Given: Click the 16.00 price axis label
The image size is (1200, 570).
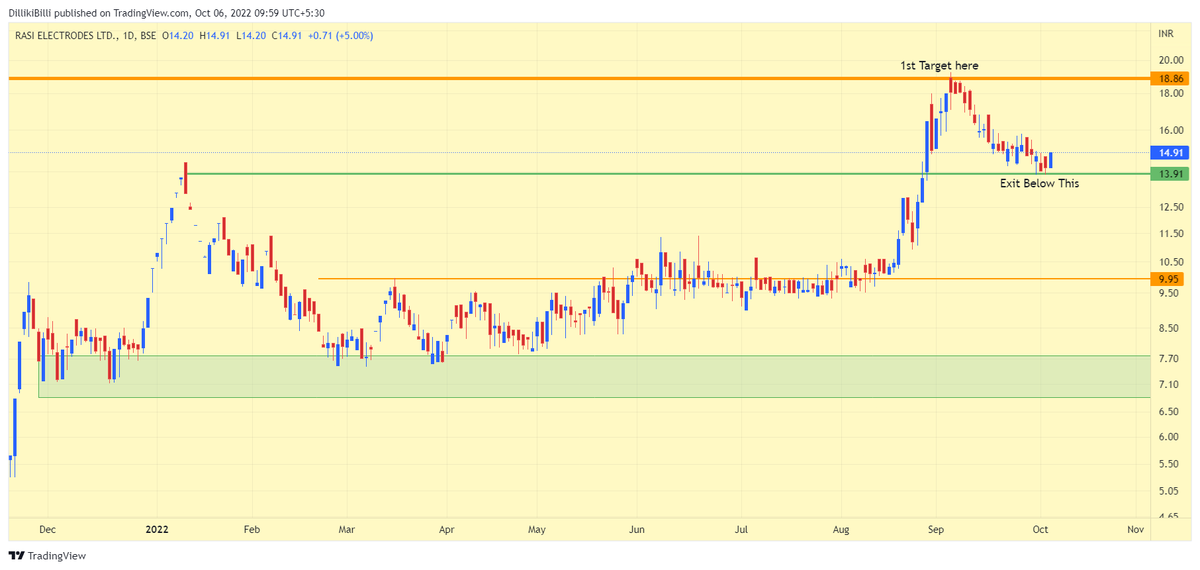Looking at the screenshot, I should pos(1171,131).
